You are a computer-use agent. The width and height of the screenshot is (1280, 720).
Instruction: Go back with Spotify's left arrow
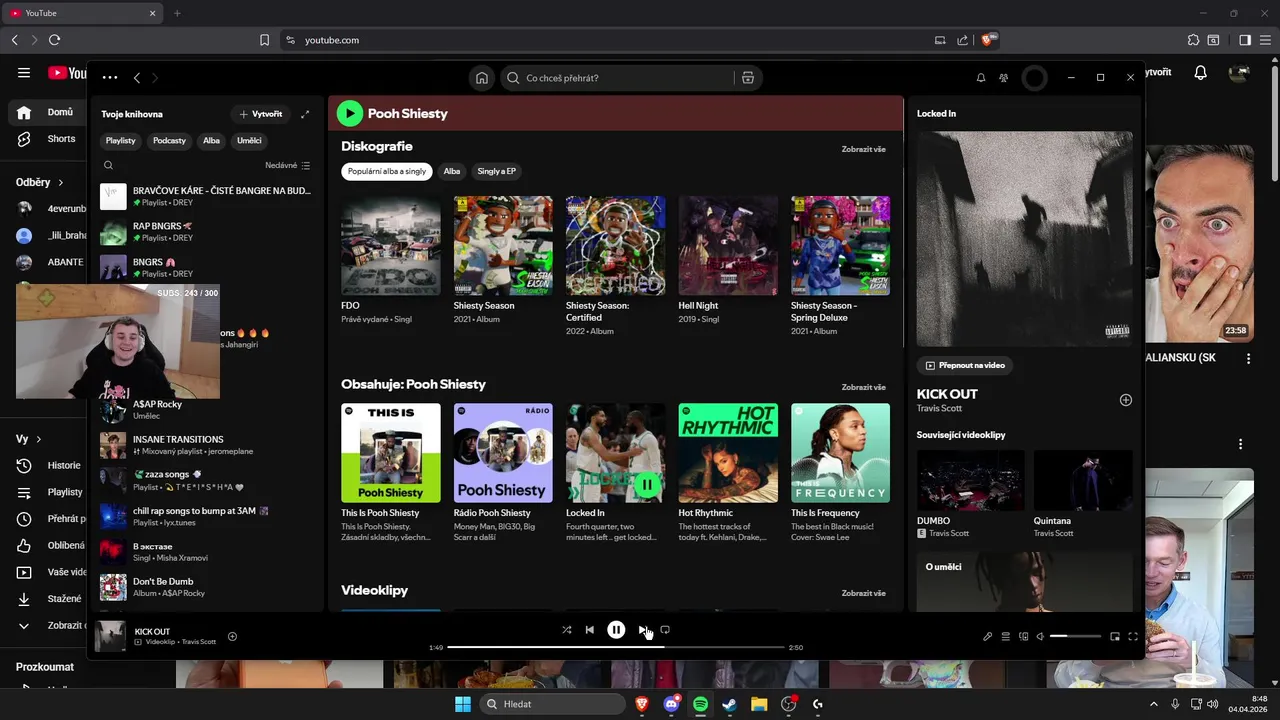[137, 78]
